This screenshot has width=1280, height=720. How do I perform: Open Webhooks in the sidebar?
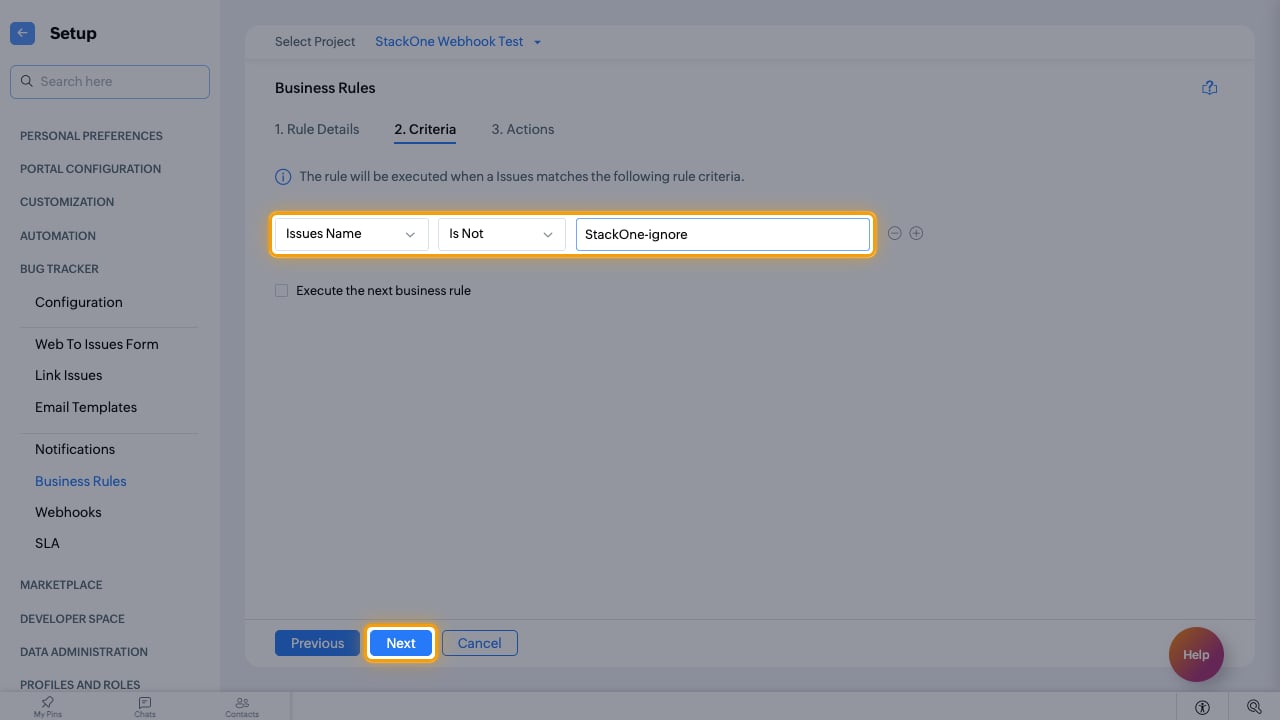coord(68,512)
